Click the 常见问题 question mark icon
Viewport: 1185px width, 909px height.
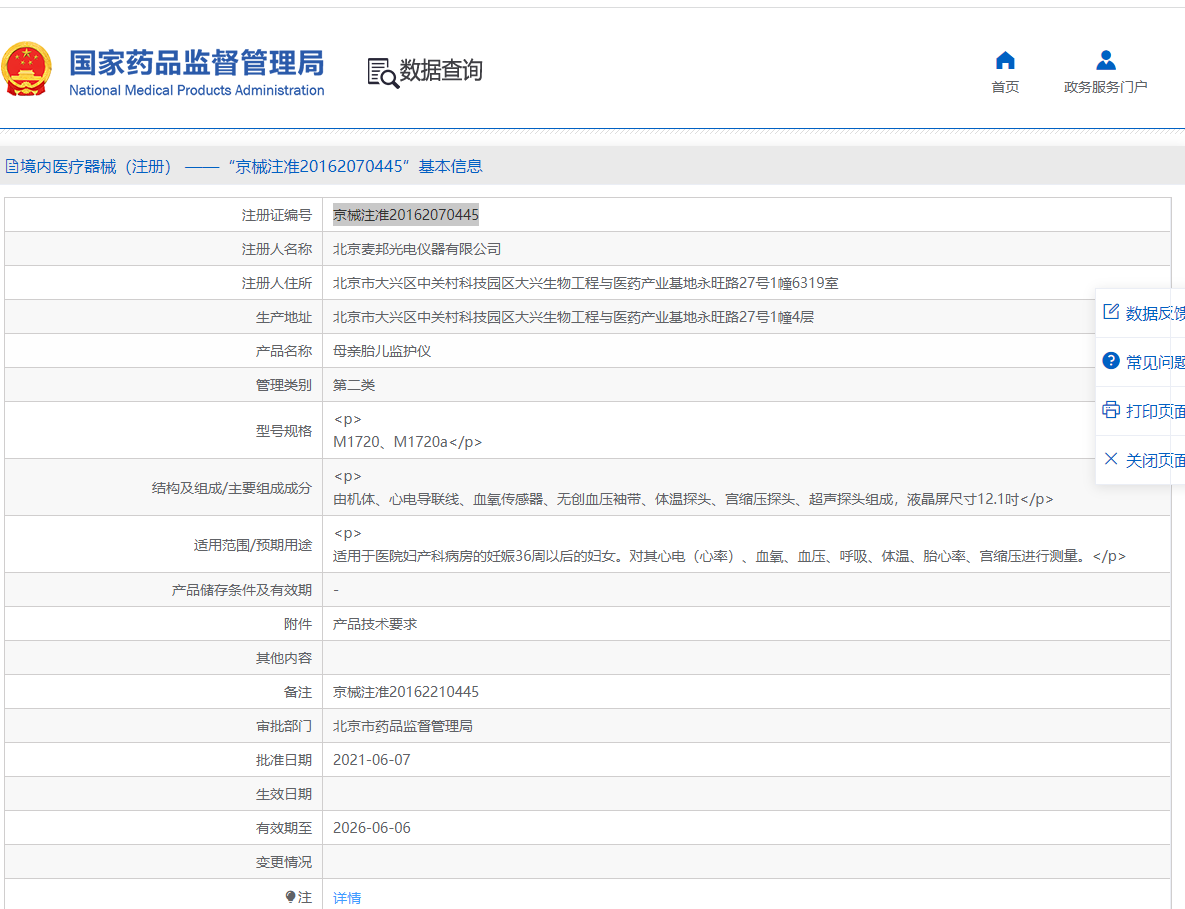pyautogui.click(x=1111, y=360)
